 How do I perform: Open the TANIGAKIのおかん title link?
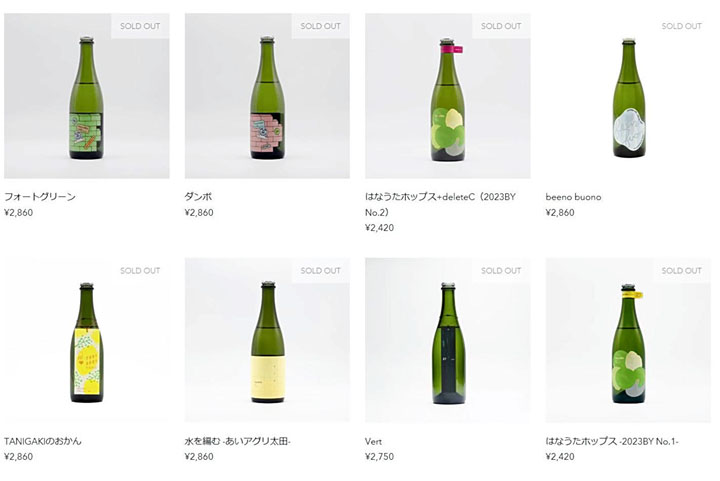43,441
